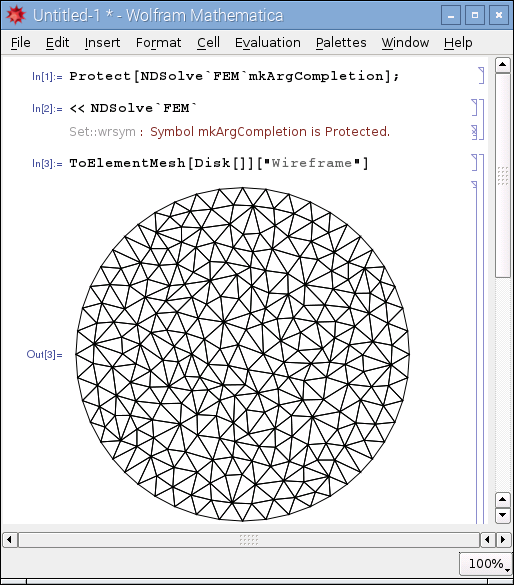Click the vertical scrollbar up arrow
The image size is (514, 585).
coord(502,65)
